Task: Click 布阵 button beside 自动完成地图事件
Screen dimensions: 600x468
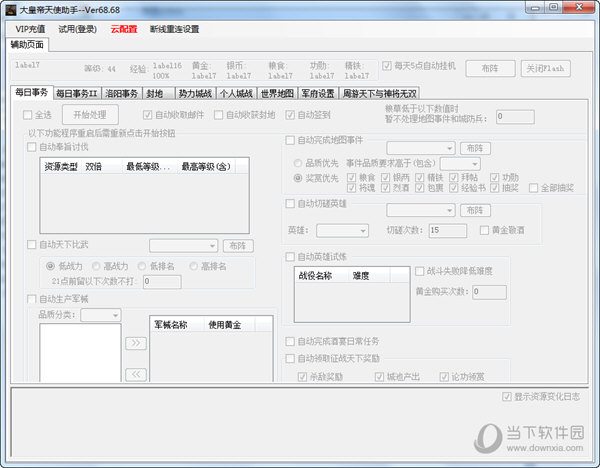Action: [x=475, y=148]
